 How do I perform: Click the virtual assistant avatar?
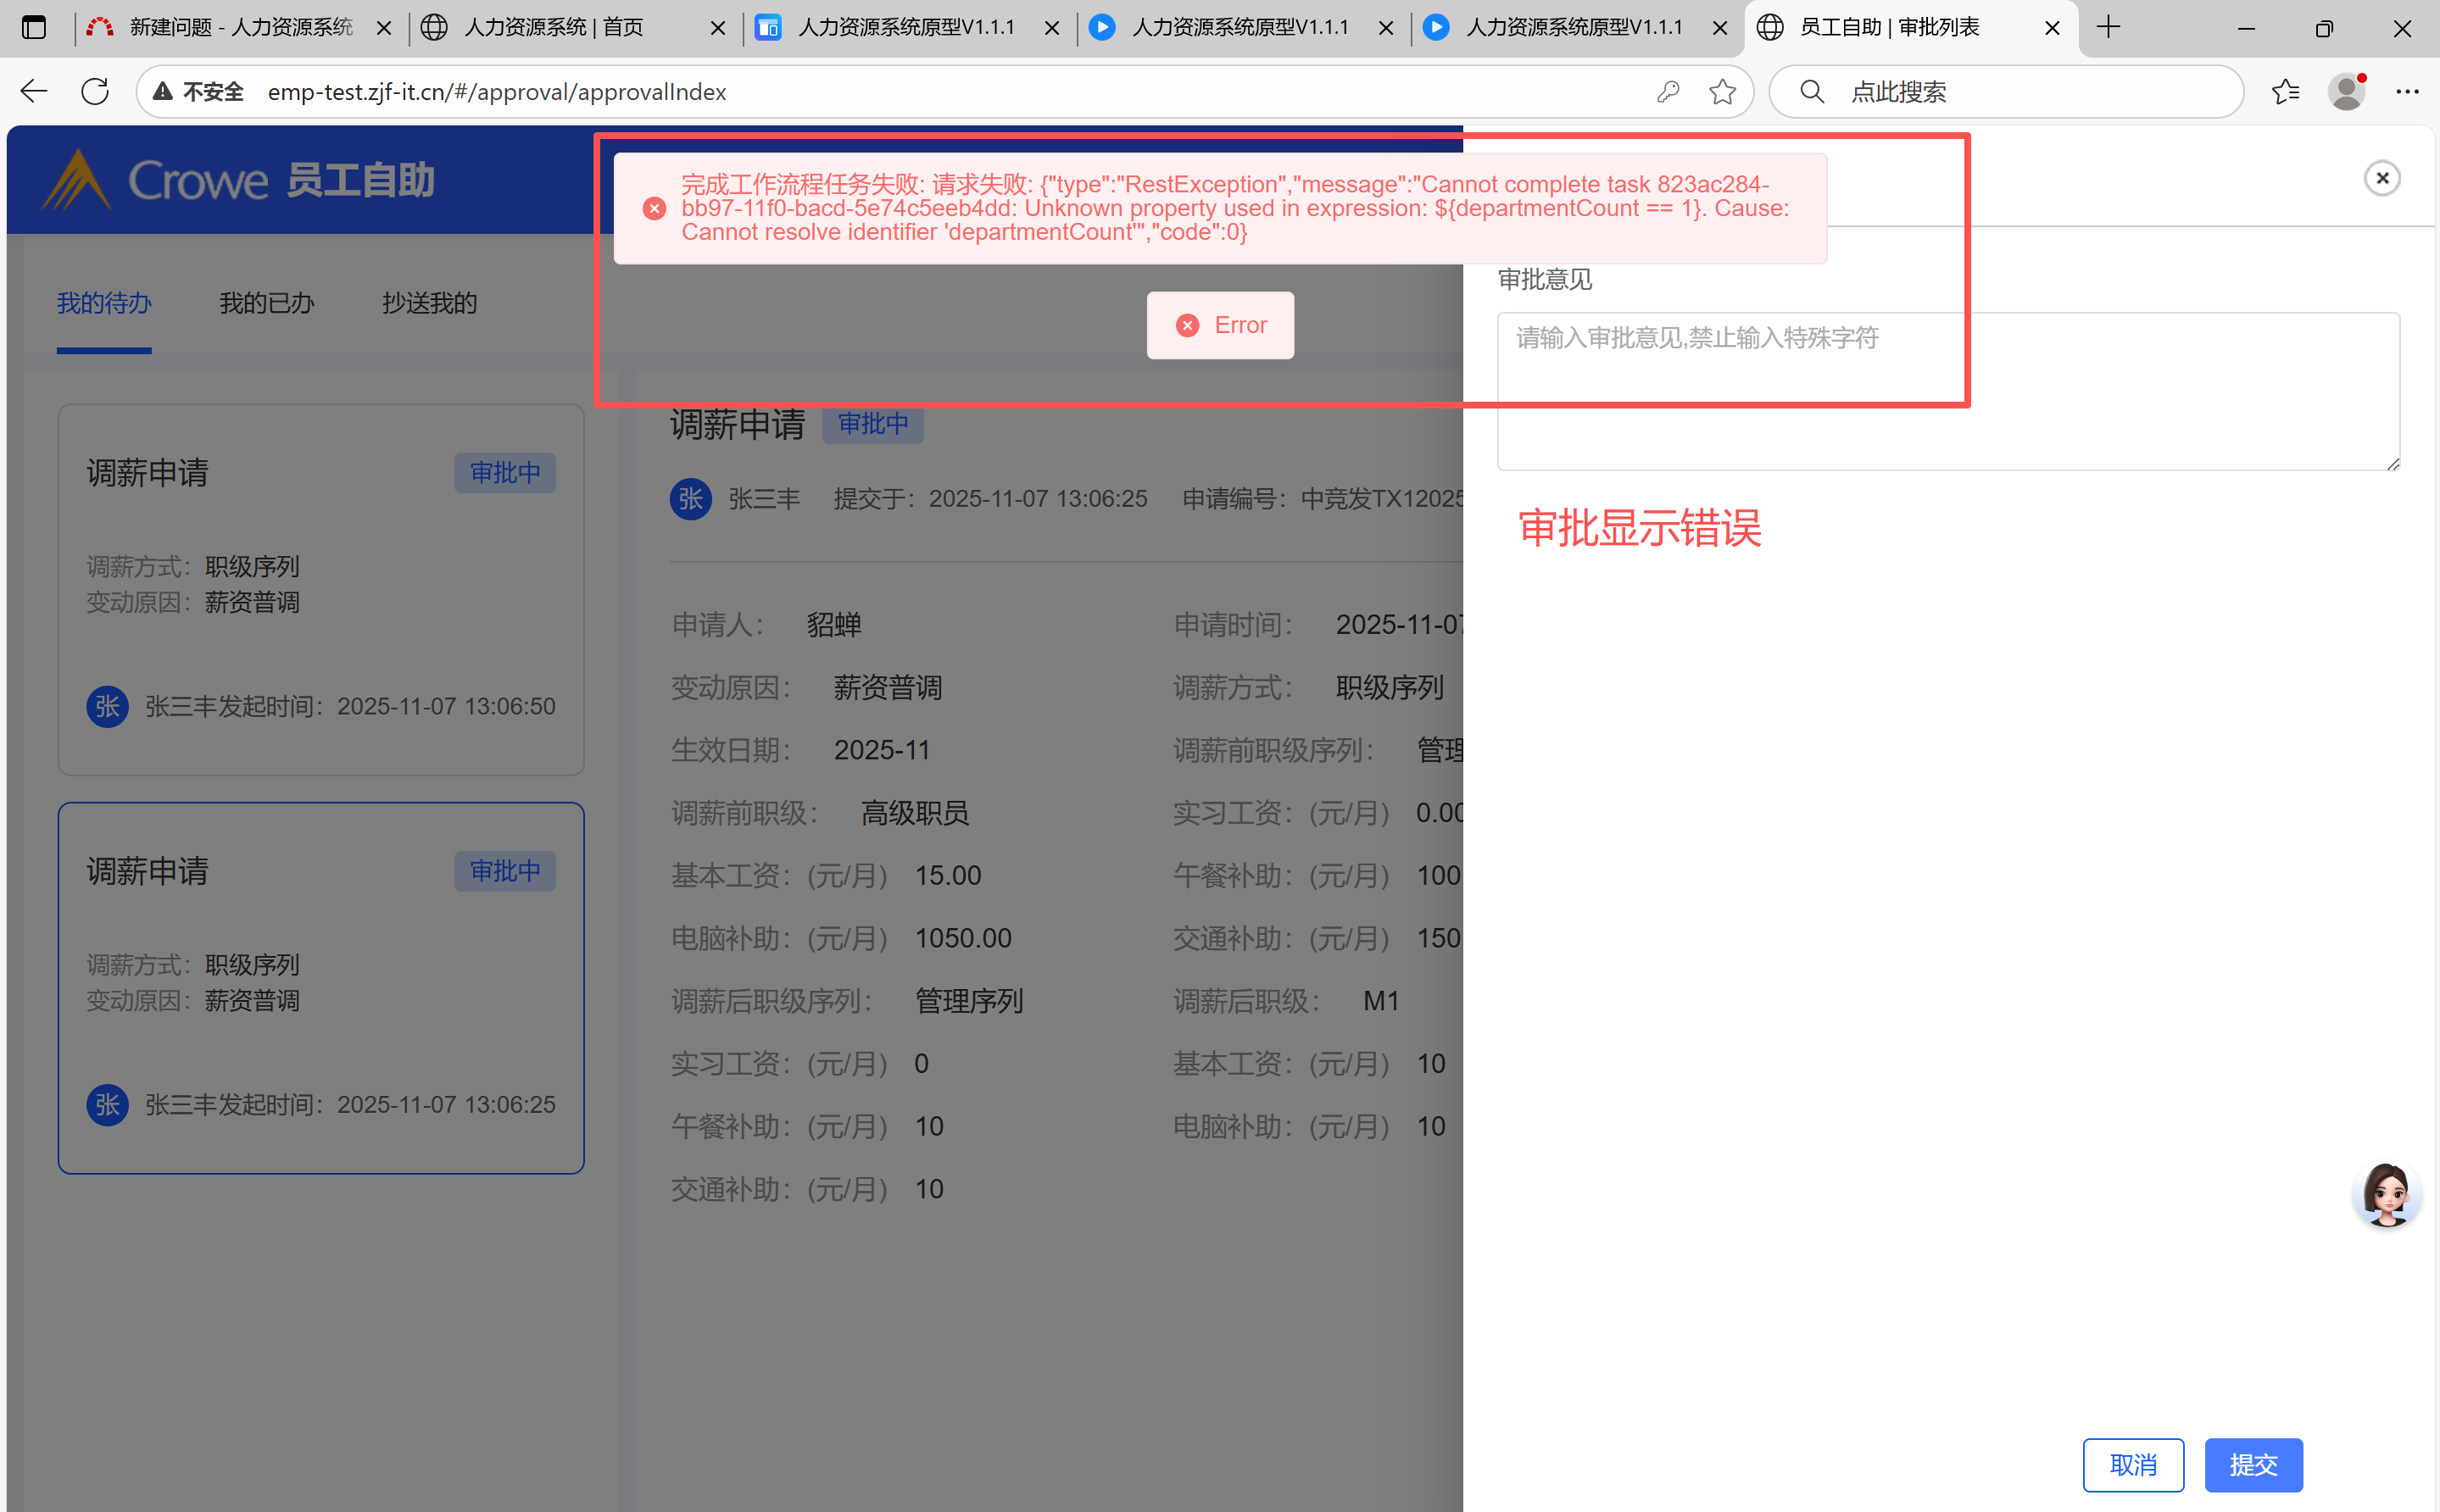point(2387,1194)
